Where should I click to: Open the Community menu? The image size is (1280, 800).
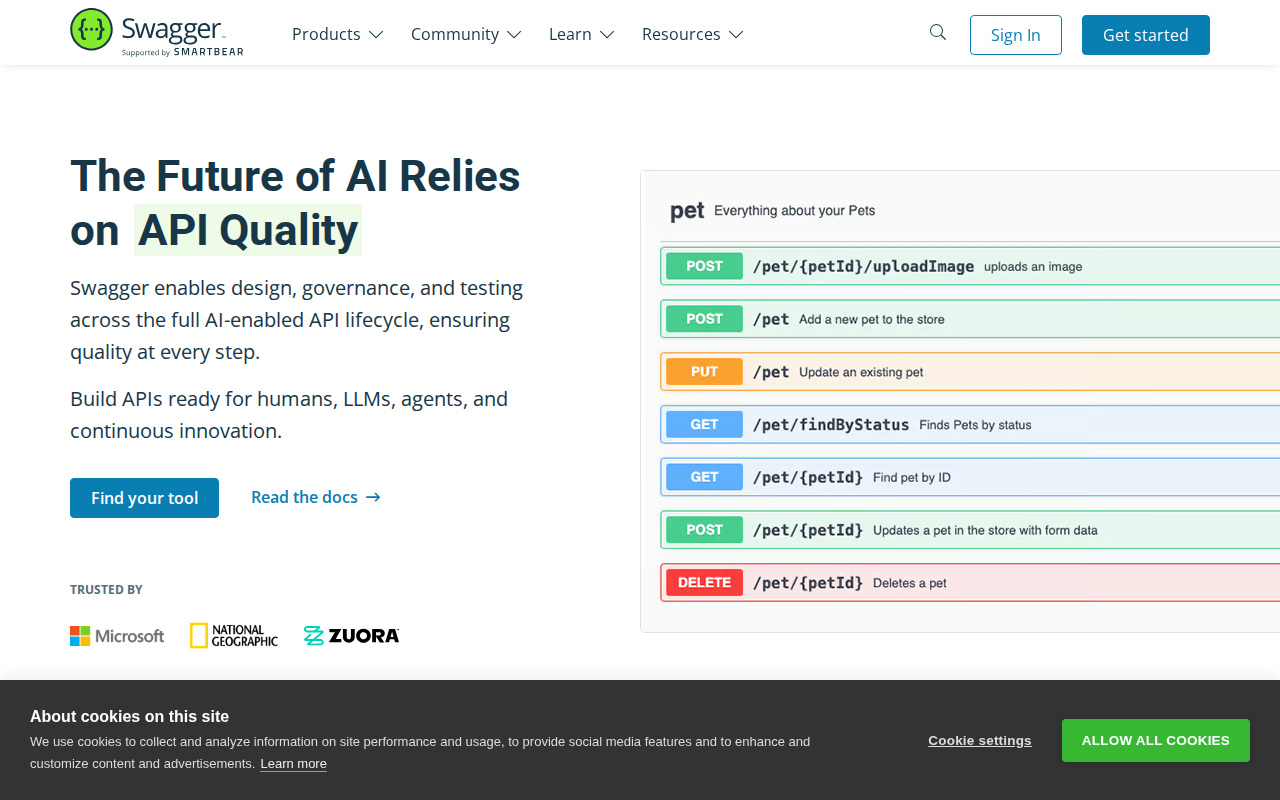pyautogui.click(x=466, y=34)
